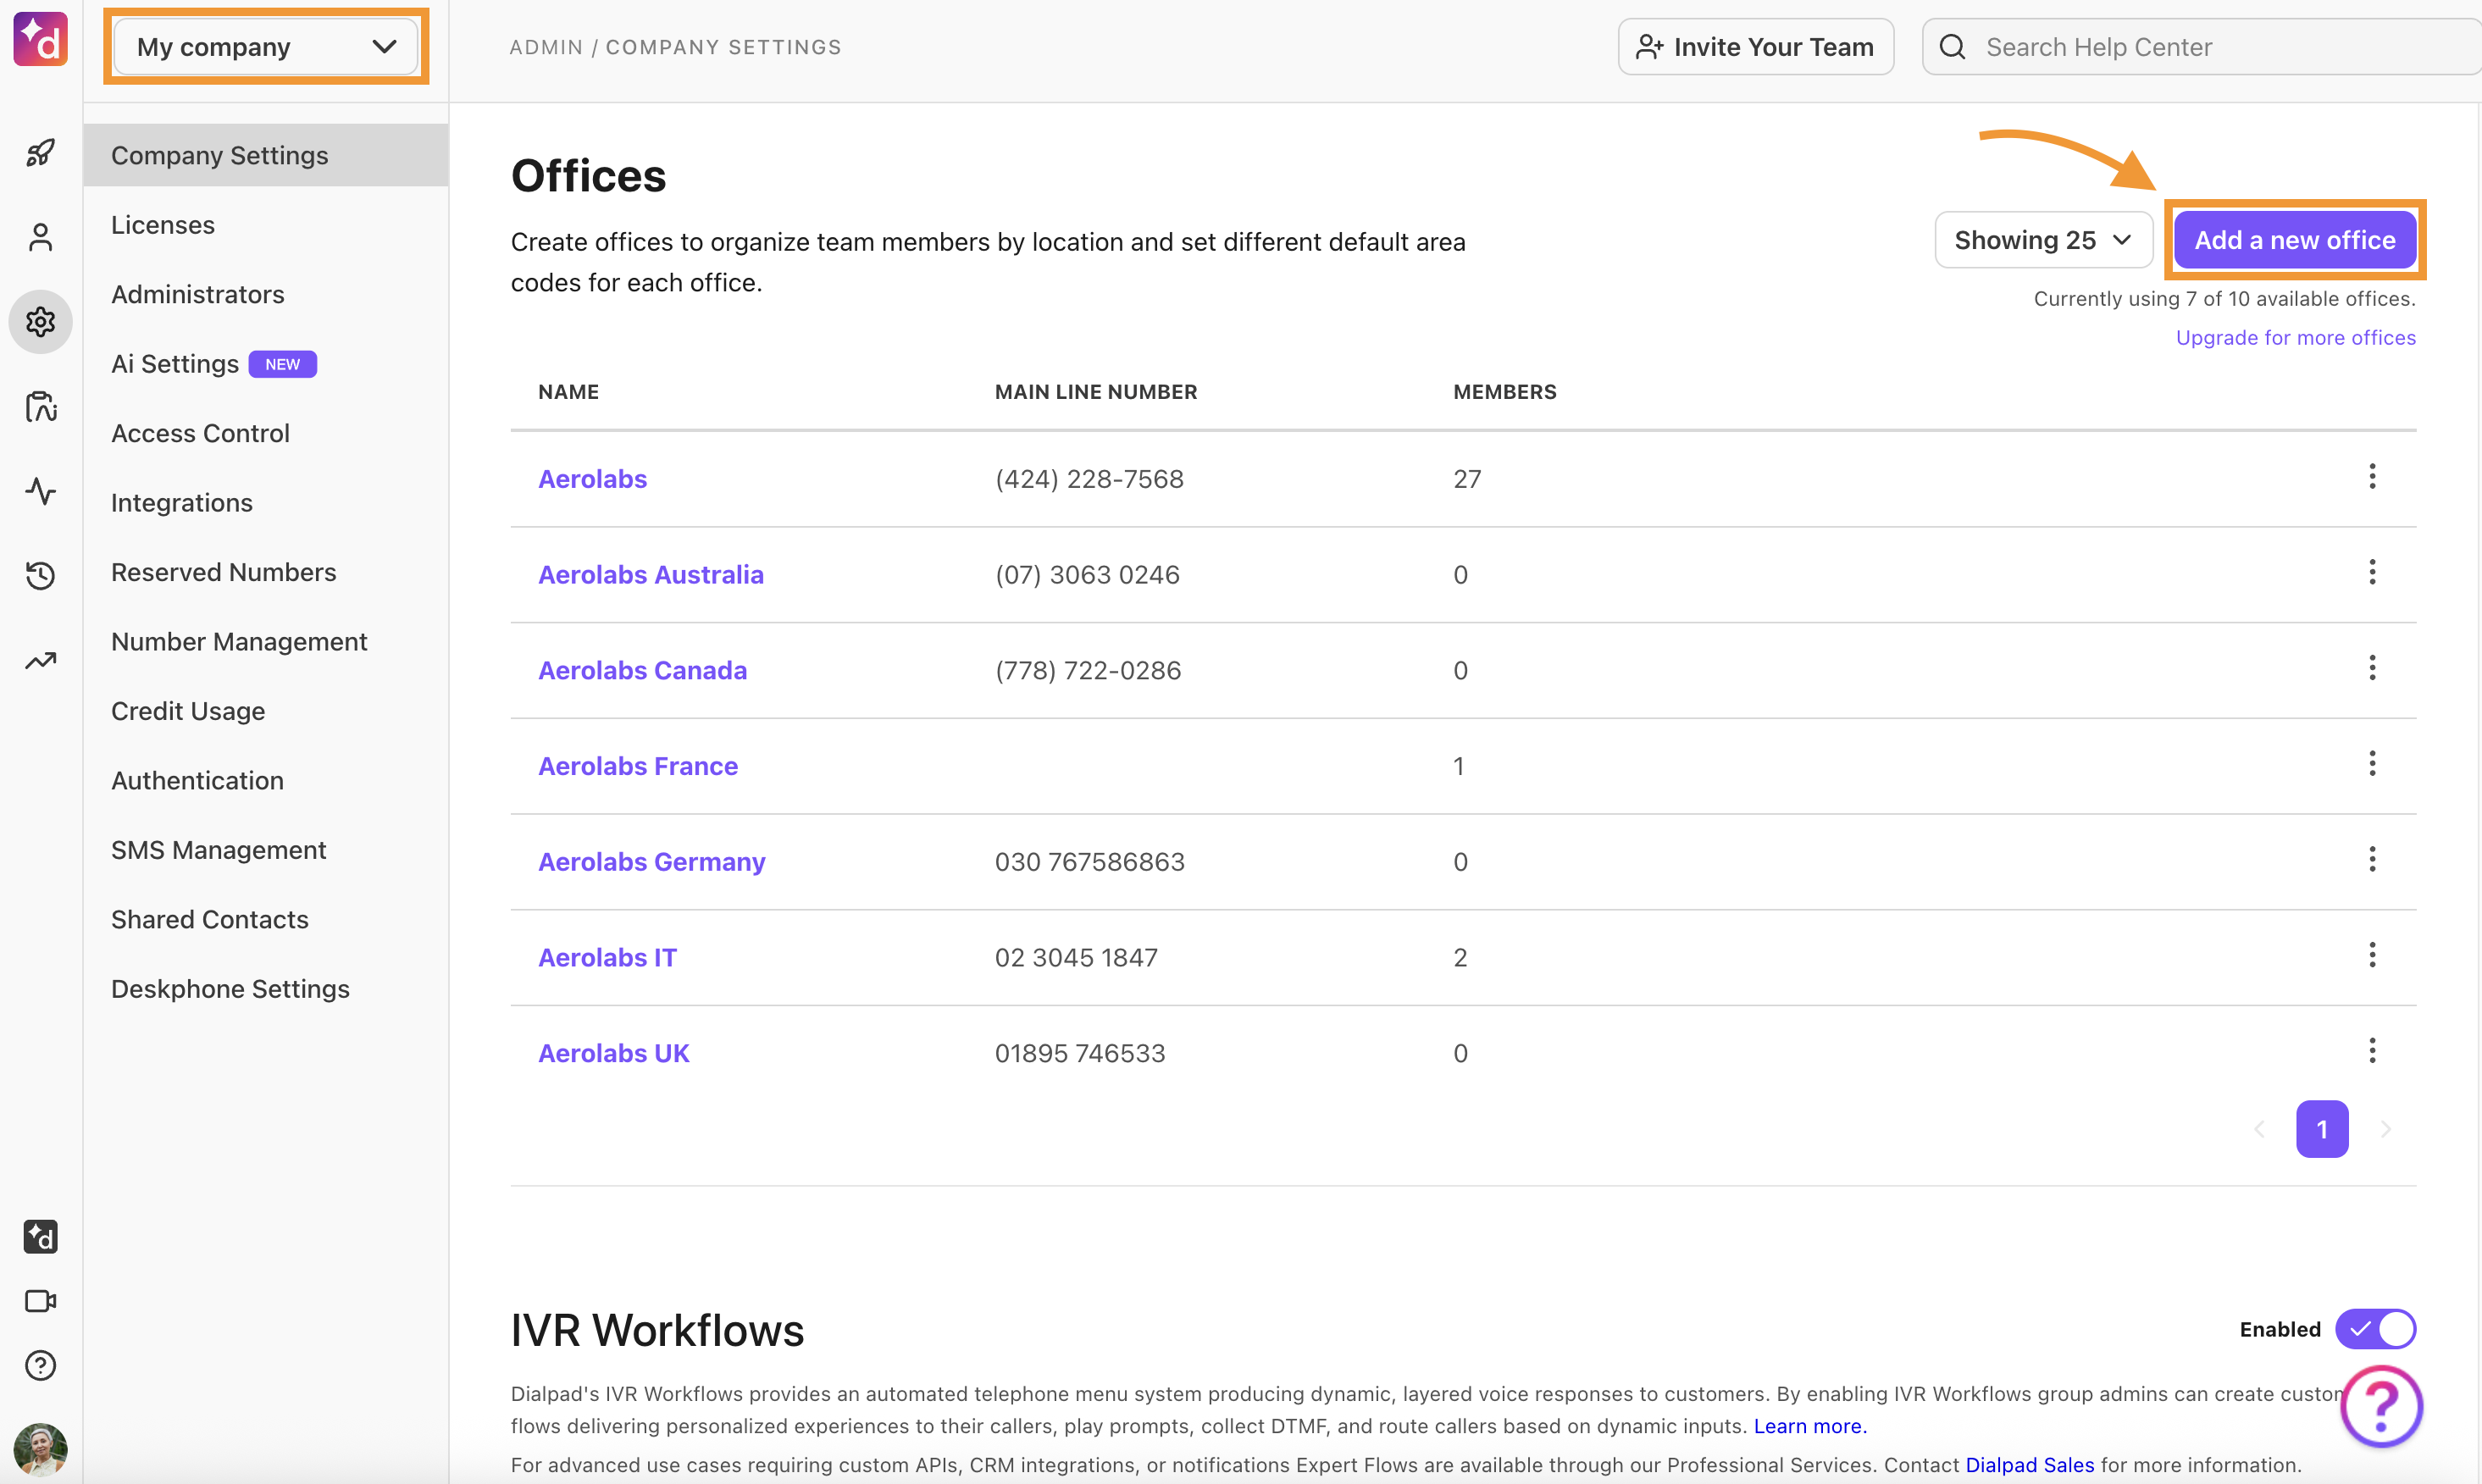Open the Aerolabs France office link
Screen dimensions: 2482x1484
click(638, 766)
